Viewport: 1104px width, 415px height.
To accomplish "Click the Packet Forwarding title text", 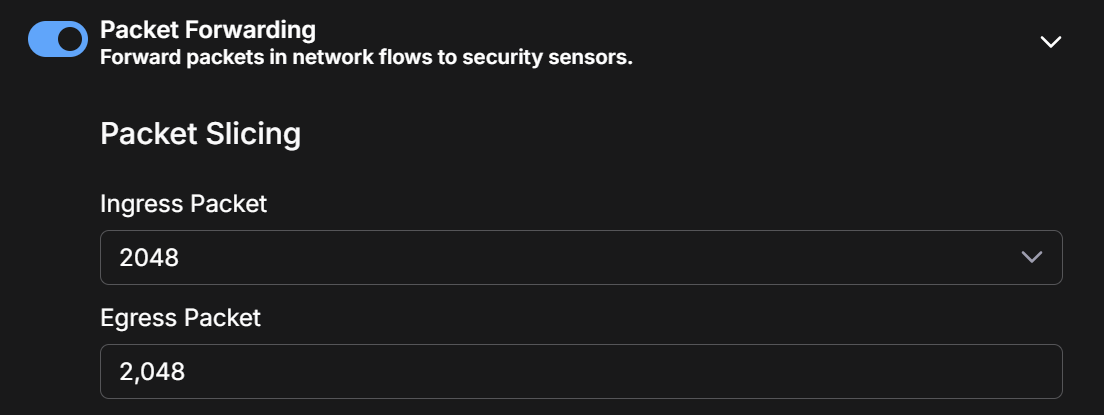I will coord(208,30).
